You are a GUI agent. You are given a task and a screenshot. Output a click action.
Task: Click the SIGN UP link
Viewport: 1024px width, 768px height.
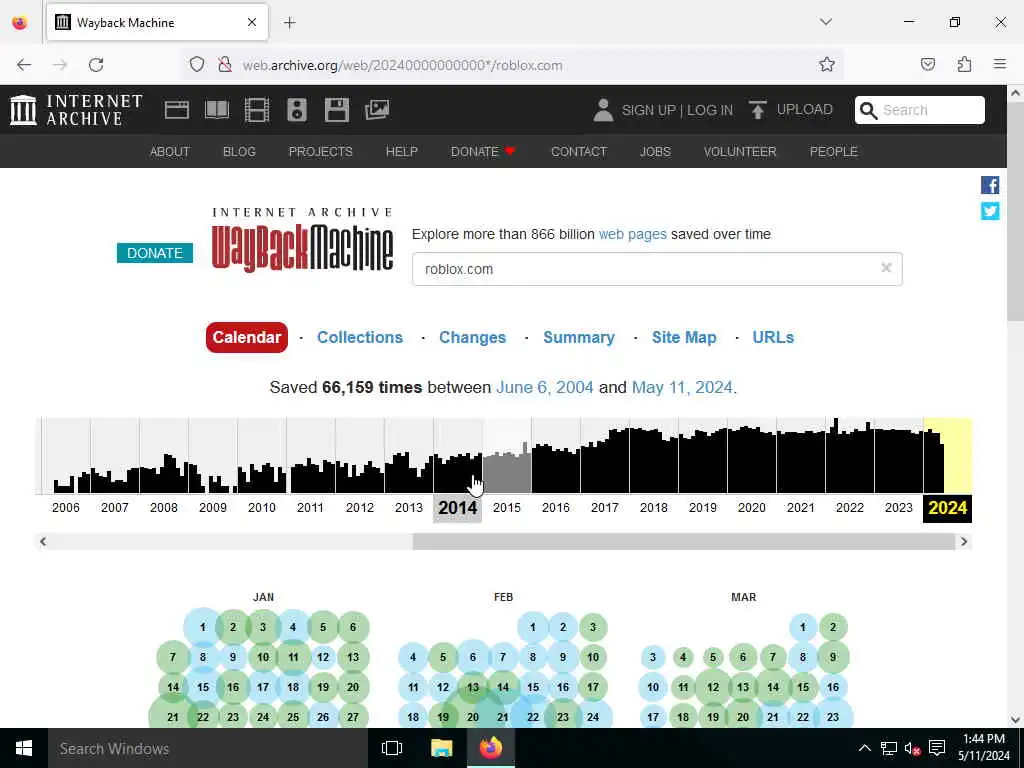point(648,110)
